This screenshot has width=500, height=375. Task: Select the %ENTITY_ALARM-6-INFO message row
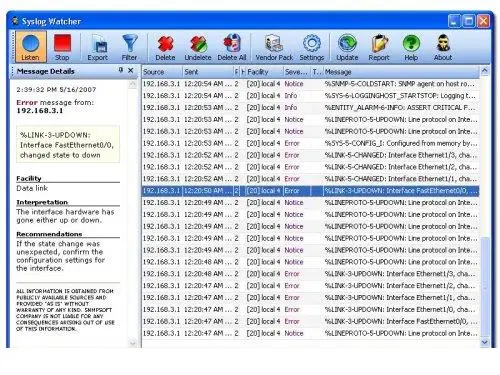click(310, 108)
